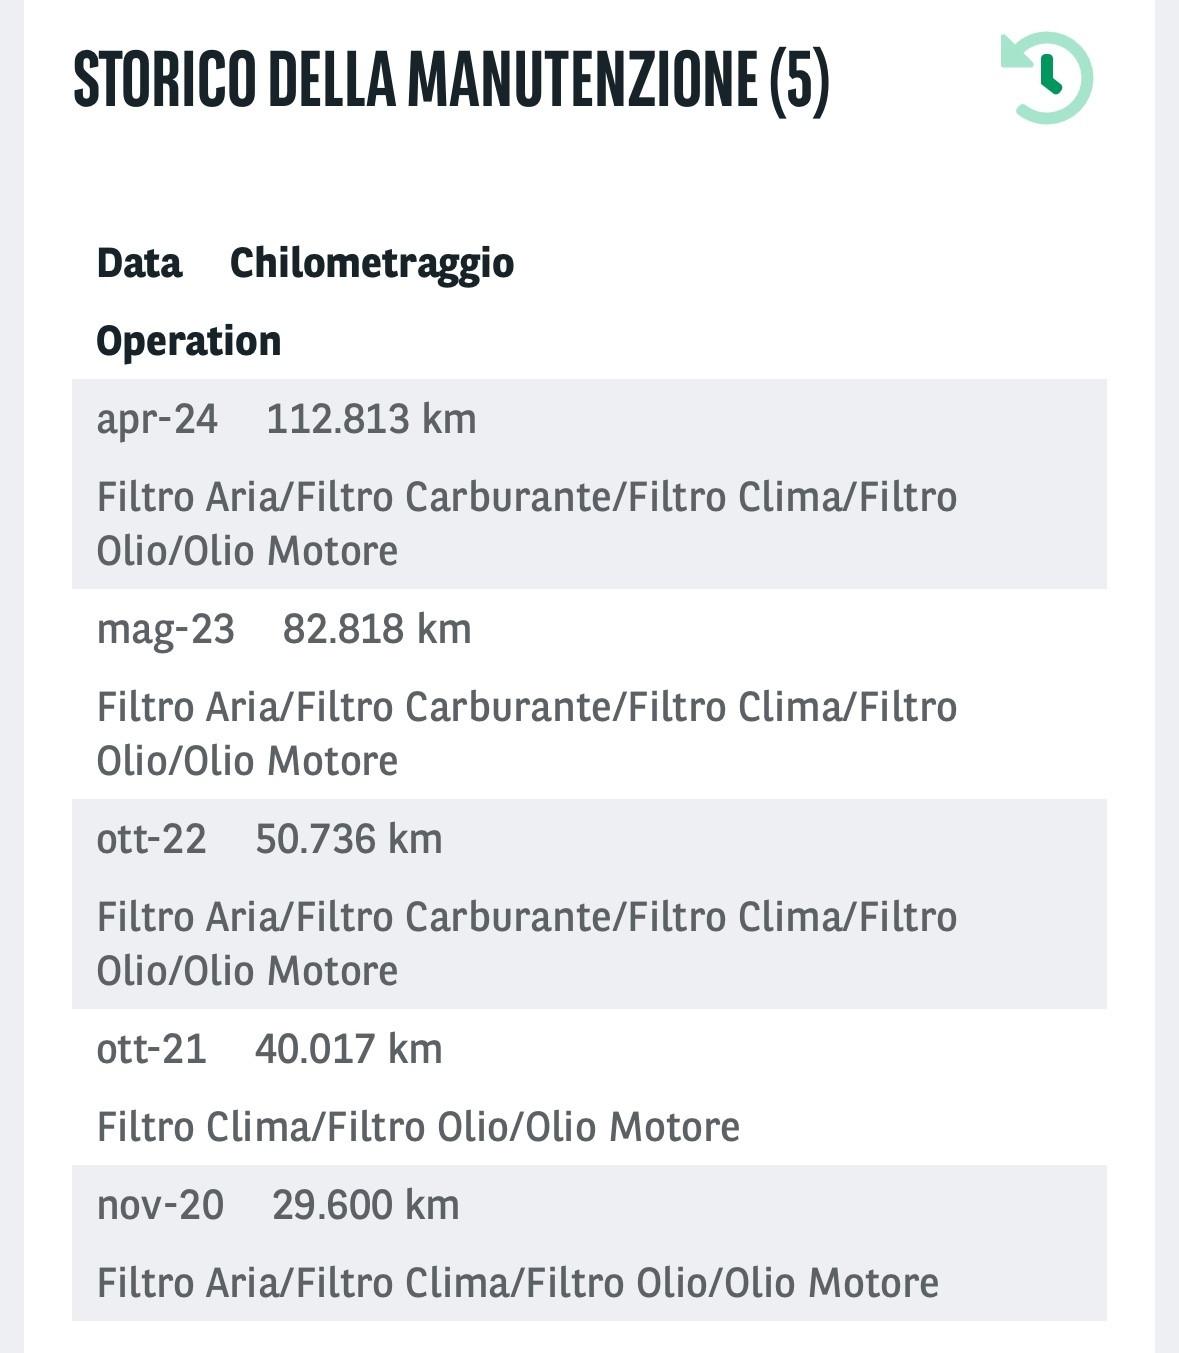Click the 50.736 km mileage value

coord(349,839)
